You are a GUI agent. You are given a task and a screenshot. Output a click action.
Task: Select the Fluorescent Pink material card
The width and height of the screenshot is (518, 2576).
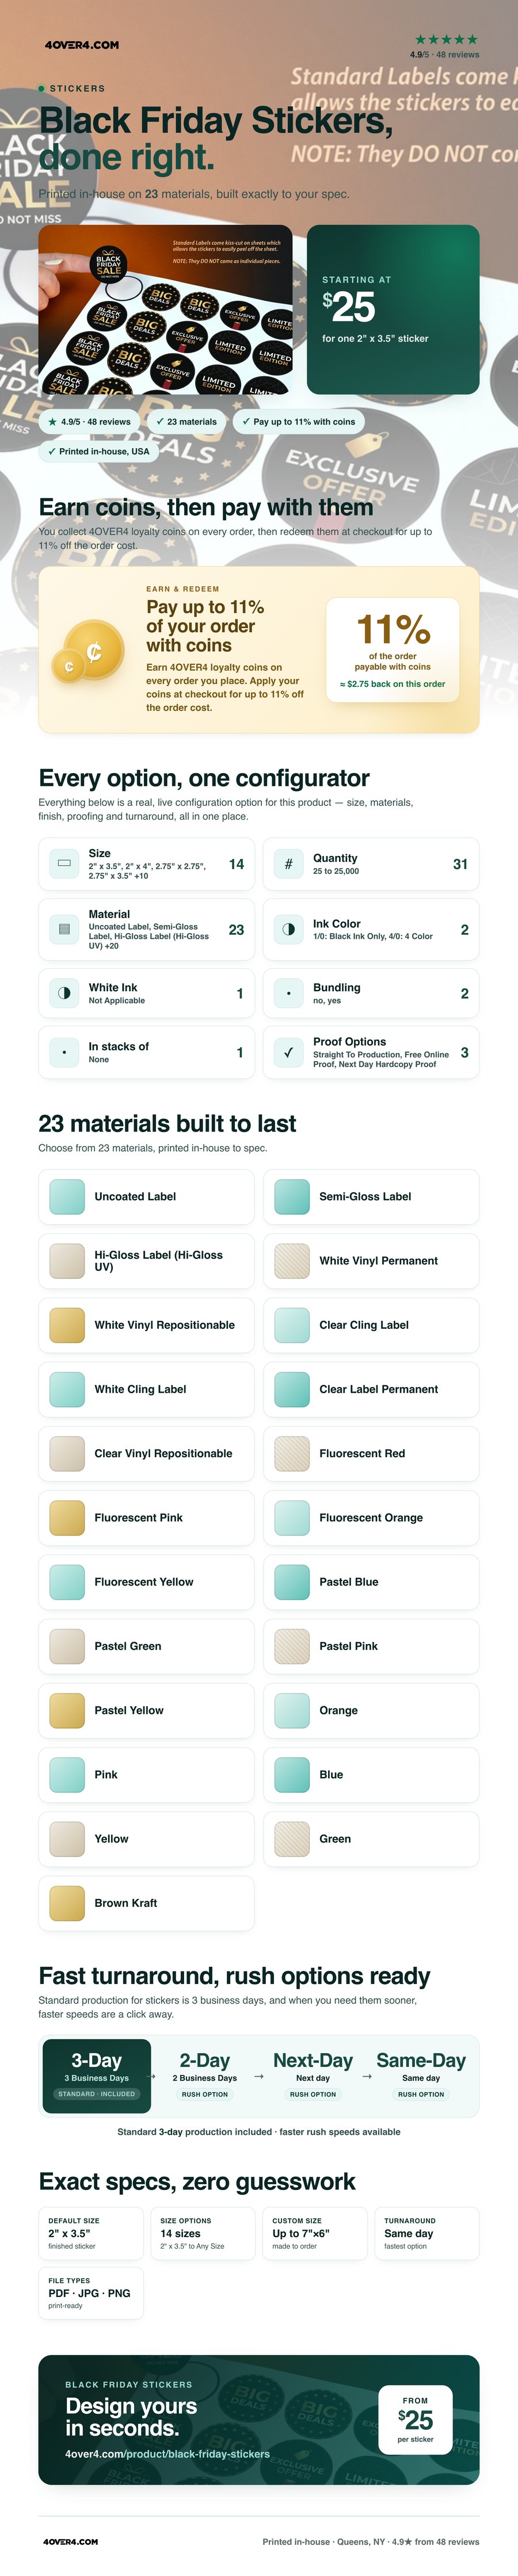click(146, 1518)
